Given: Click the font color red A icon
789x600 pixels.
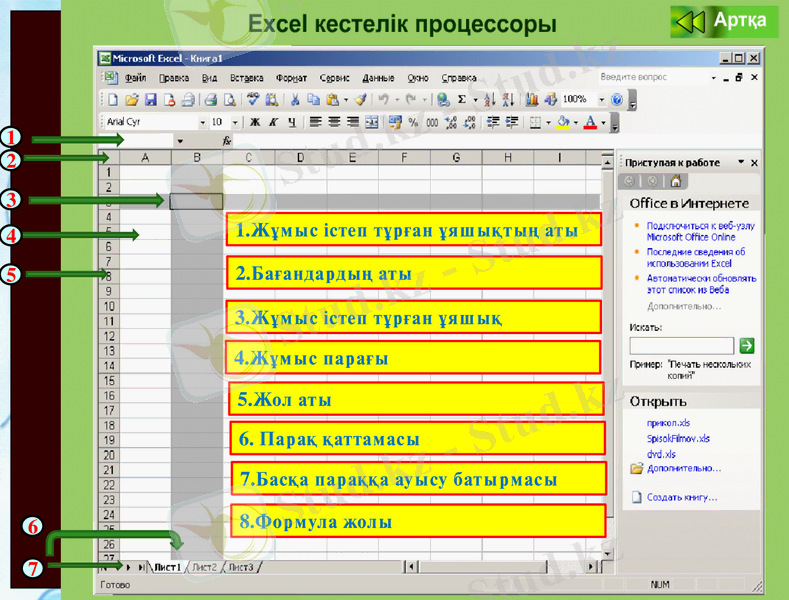Looking at the screenshot, I should (591, 122).
